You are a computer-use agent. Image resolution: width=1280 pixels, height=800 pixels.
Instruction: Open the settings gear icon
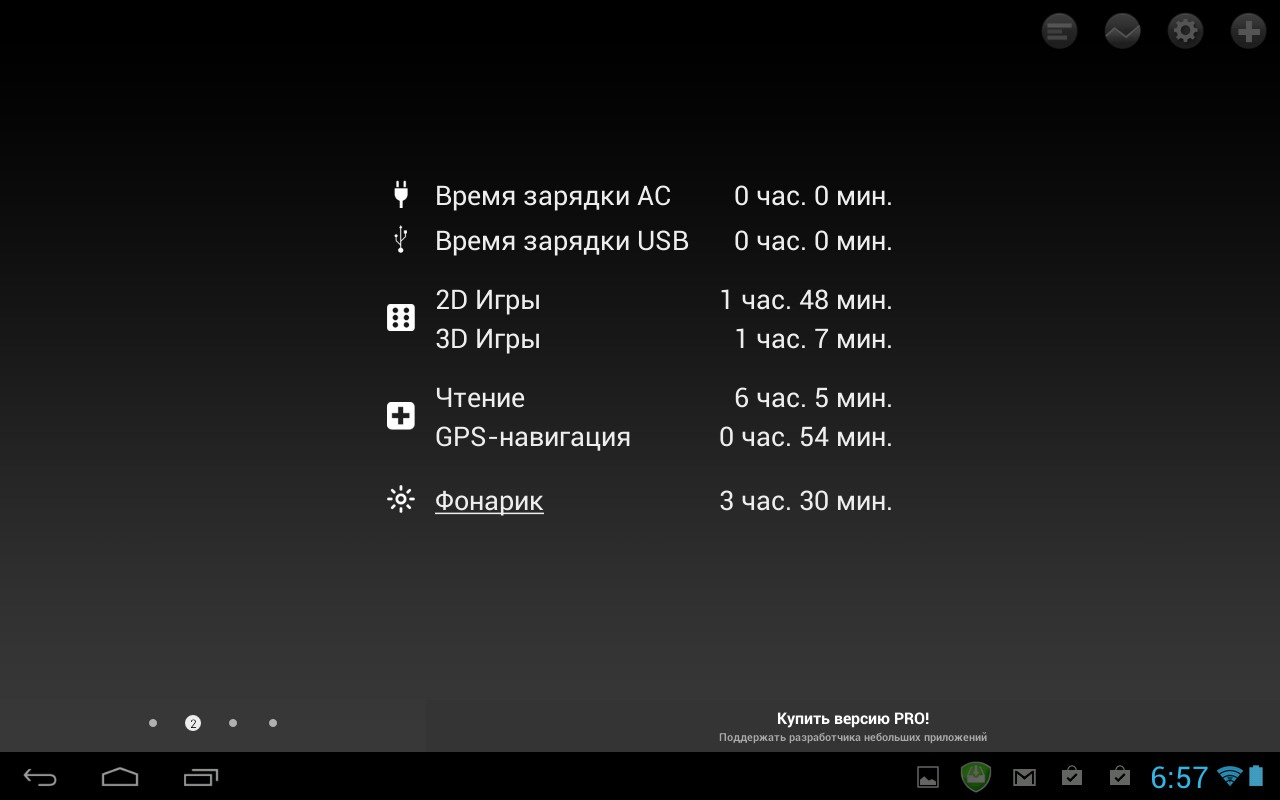(x=1185, y=31)
